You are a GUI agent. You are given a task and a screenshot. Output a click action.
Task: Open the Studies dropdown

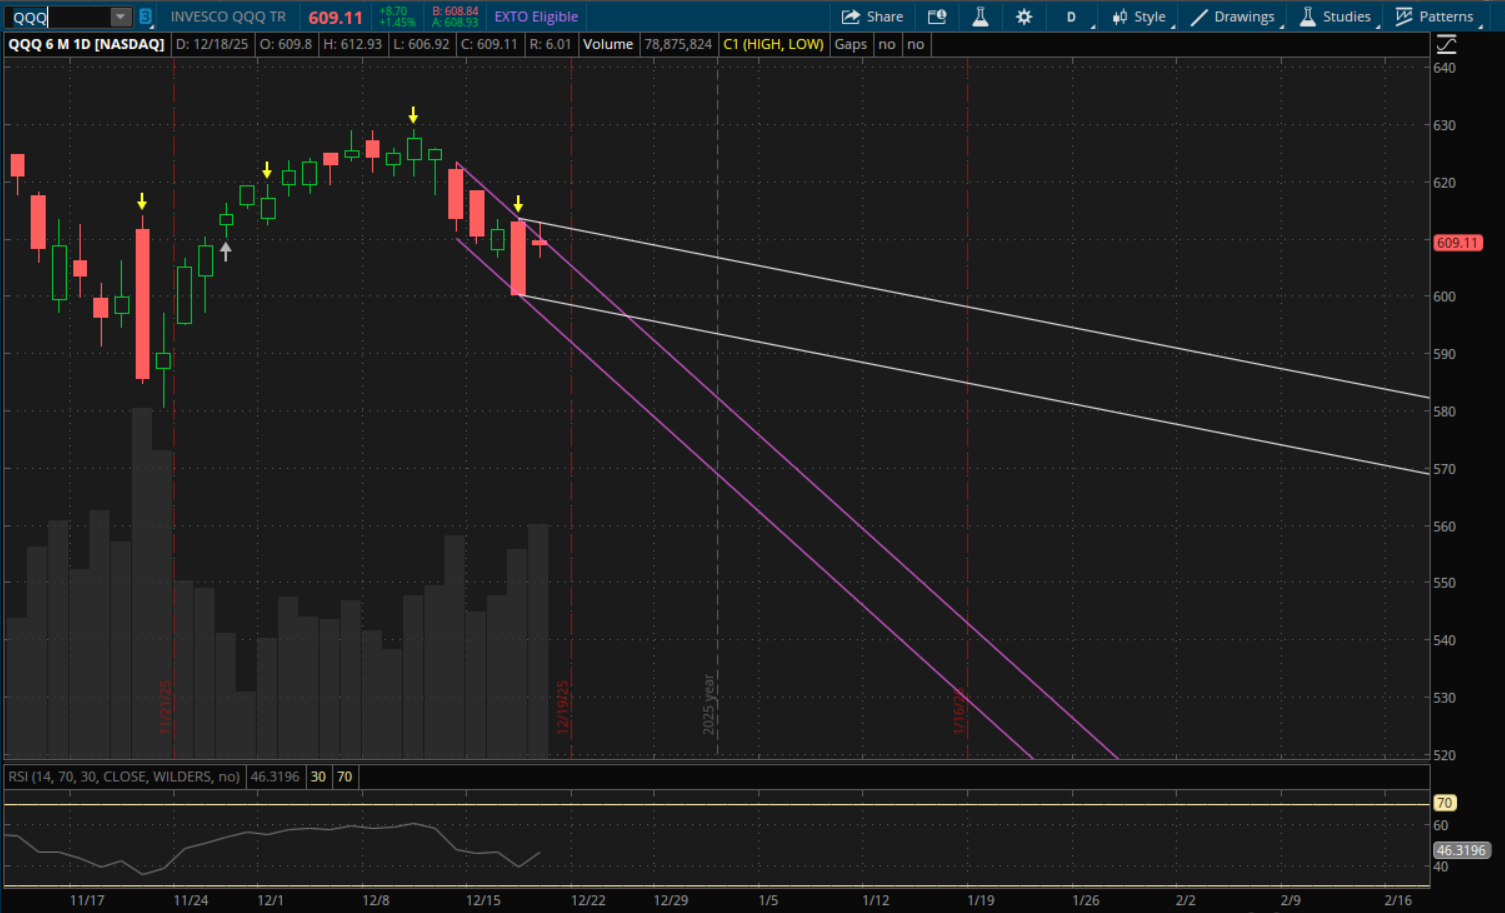pos(1335,17)
